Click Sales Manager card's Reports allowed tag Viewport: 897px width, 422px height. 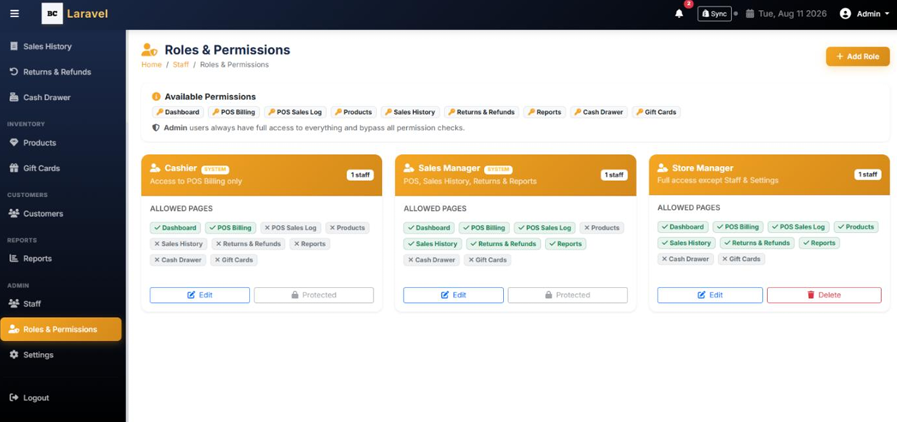566,244
